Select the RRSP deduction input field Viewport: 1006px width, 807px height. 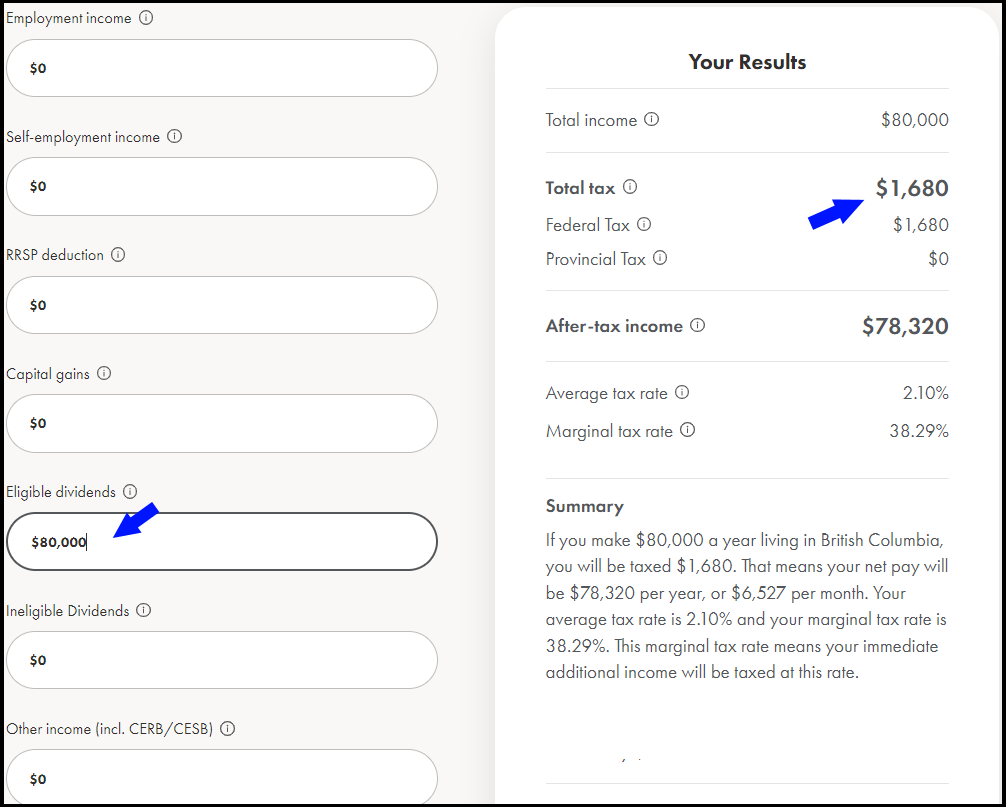(x=221, y=304)
